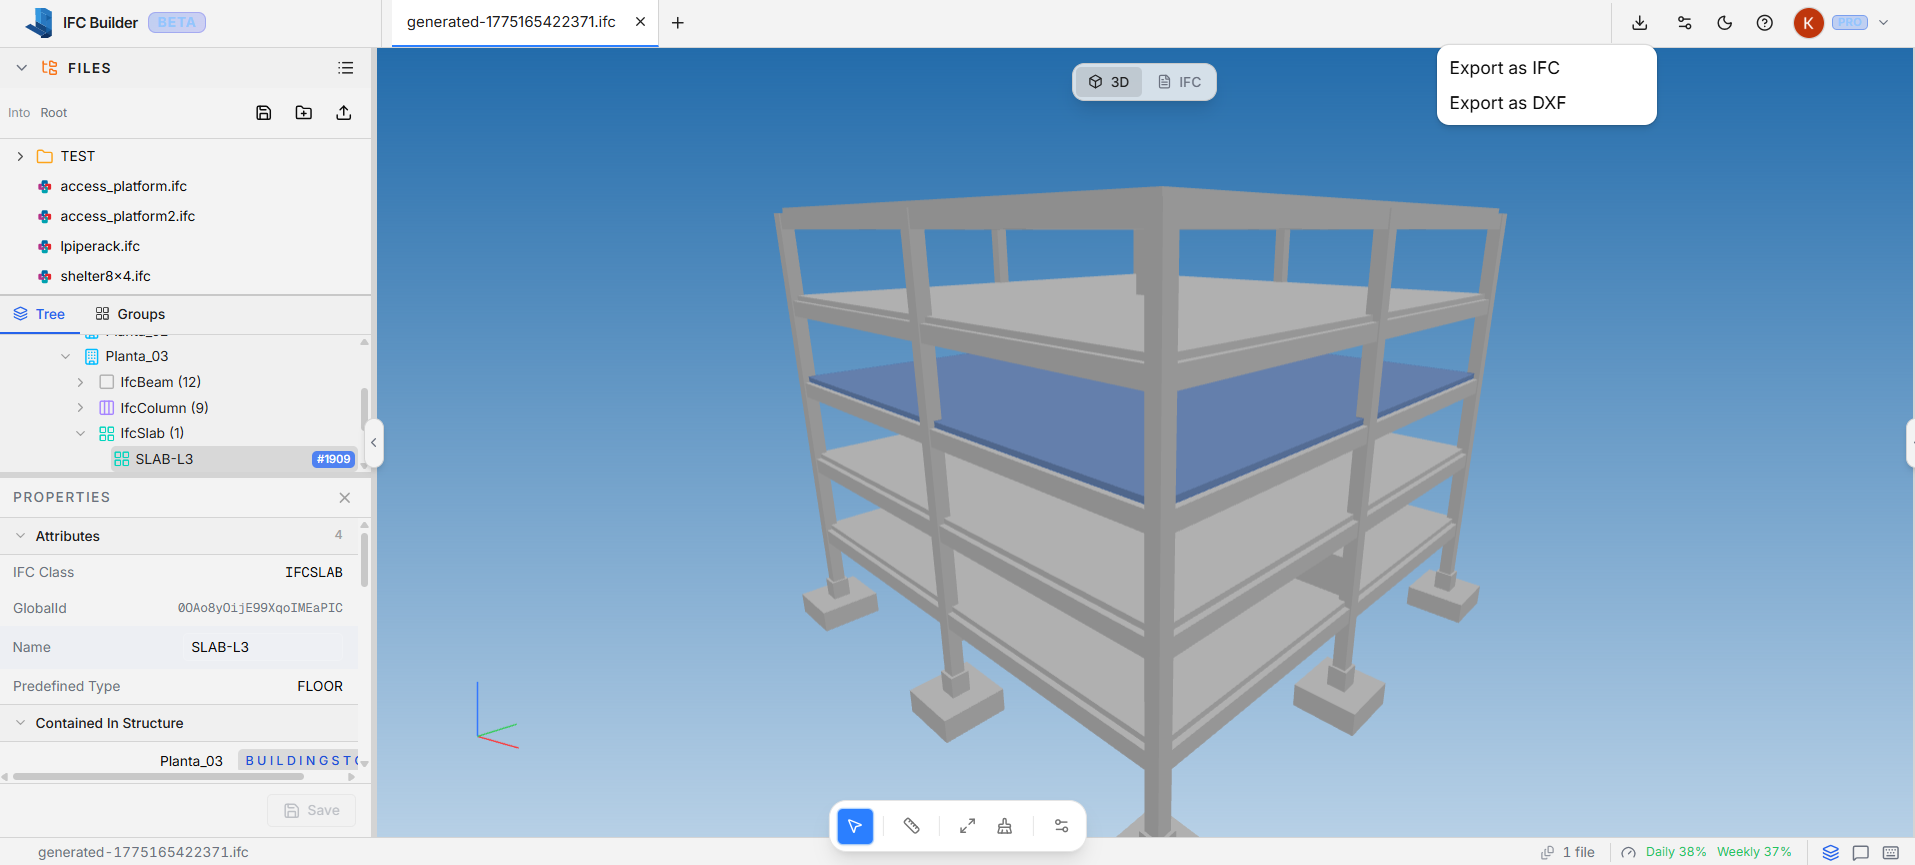The image size is (1915, 865).
Task: Expand the IfcBeam (12) node
Action: [80, 382]
